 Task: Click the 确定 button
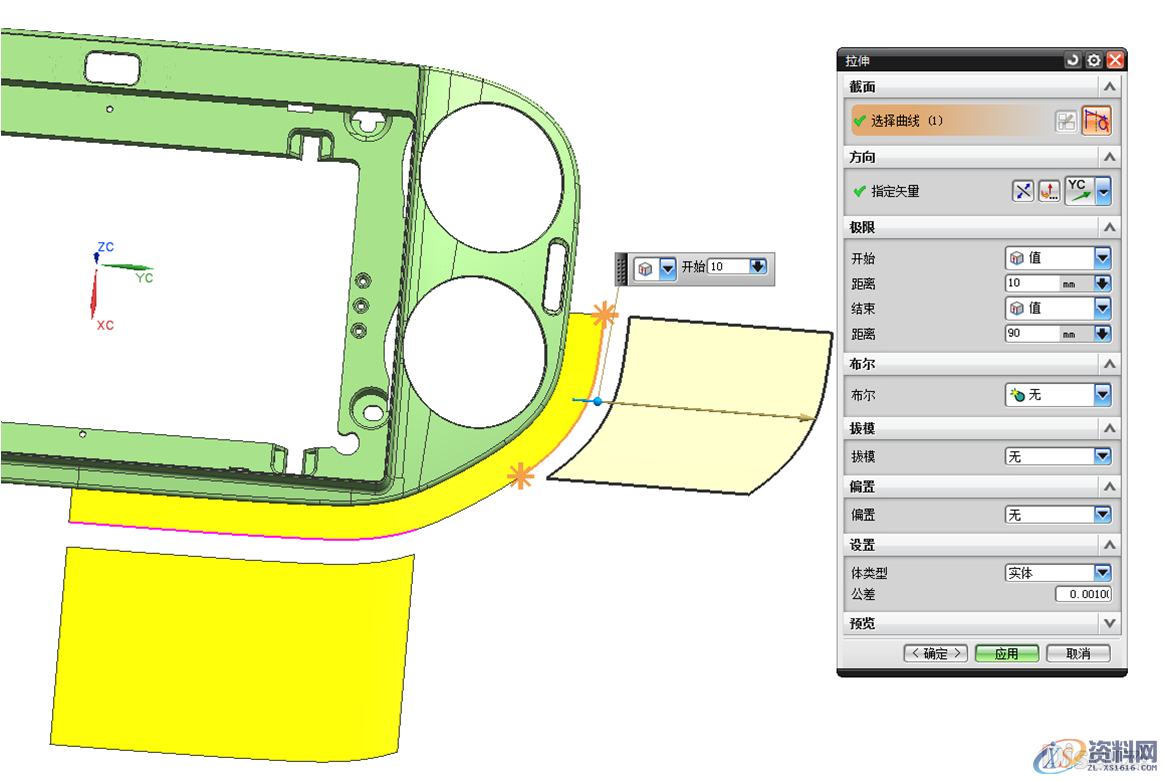click(x=935, y=653)
